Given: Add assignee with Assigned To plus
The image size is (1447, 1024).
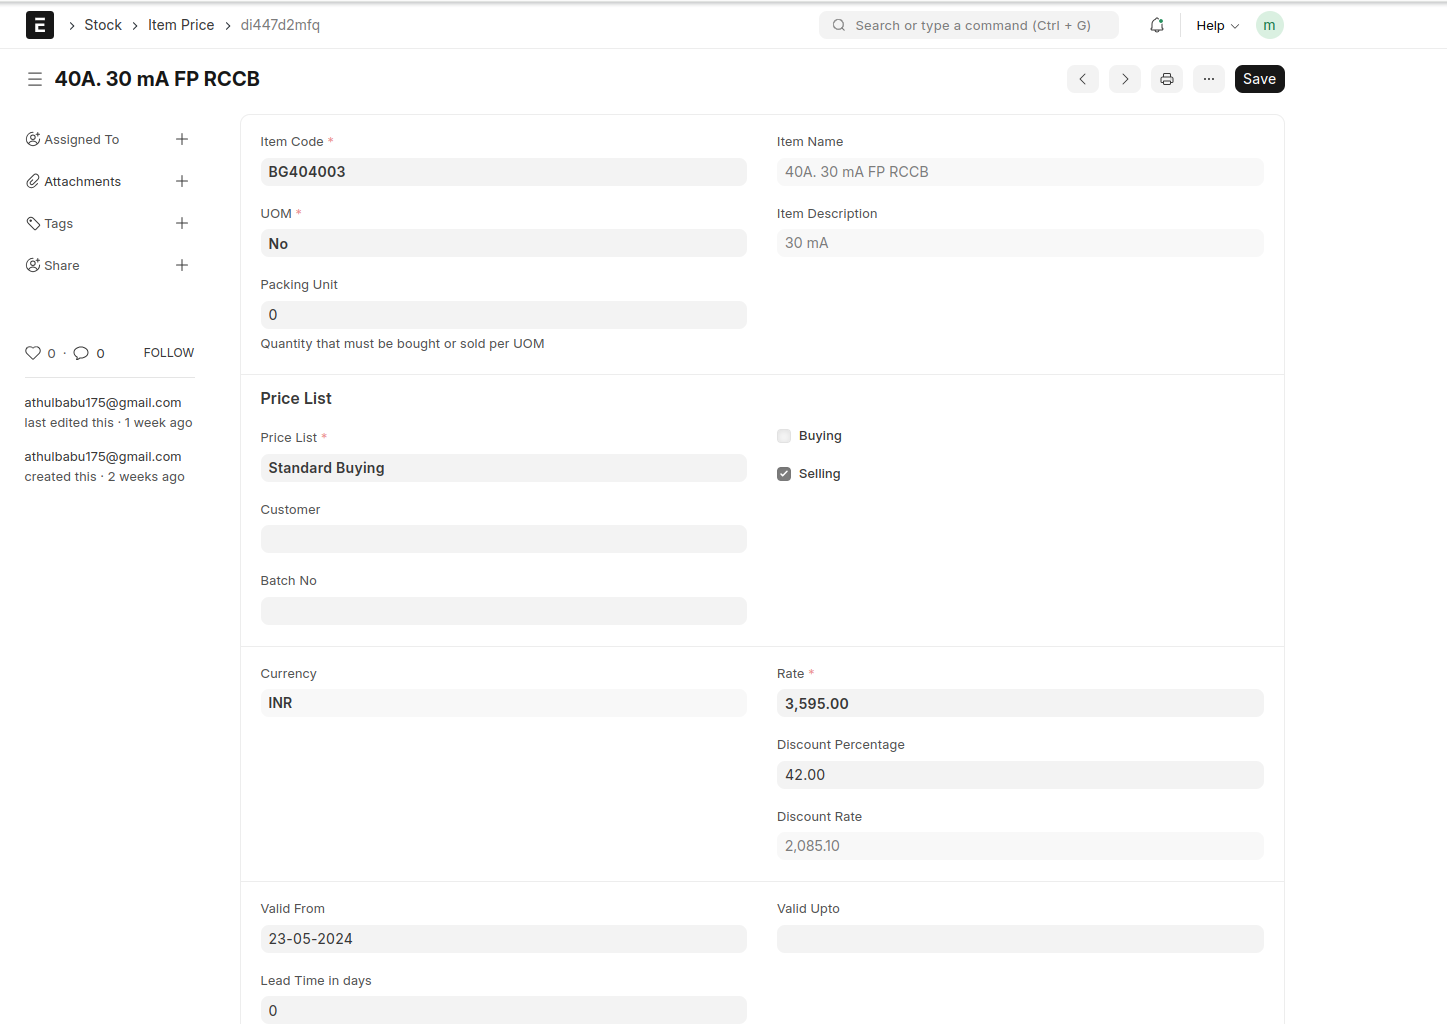Looking at the screenshot, I should coord(182,139).
